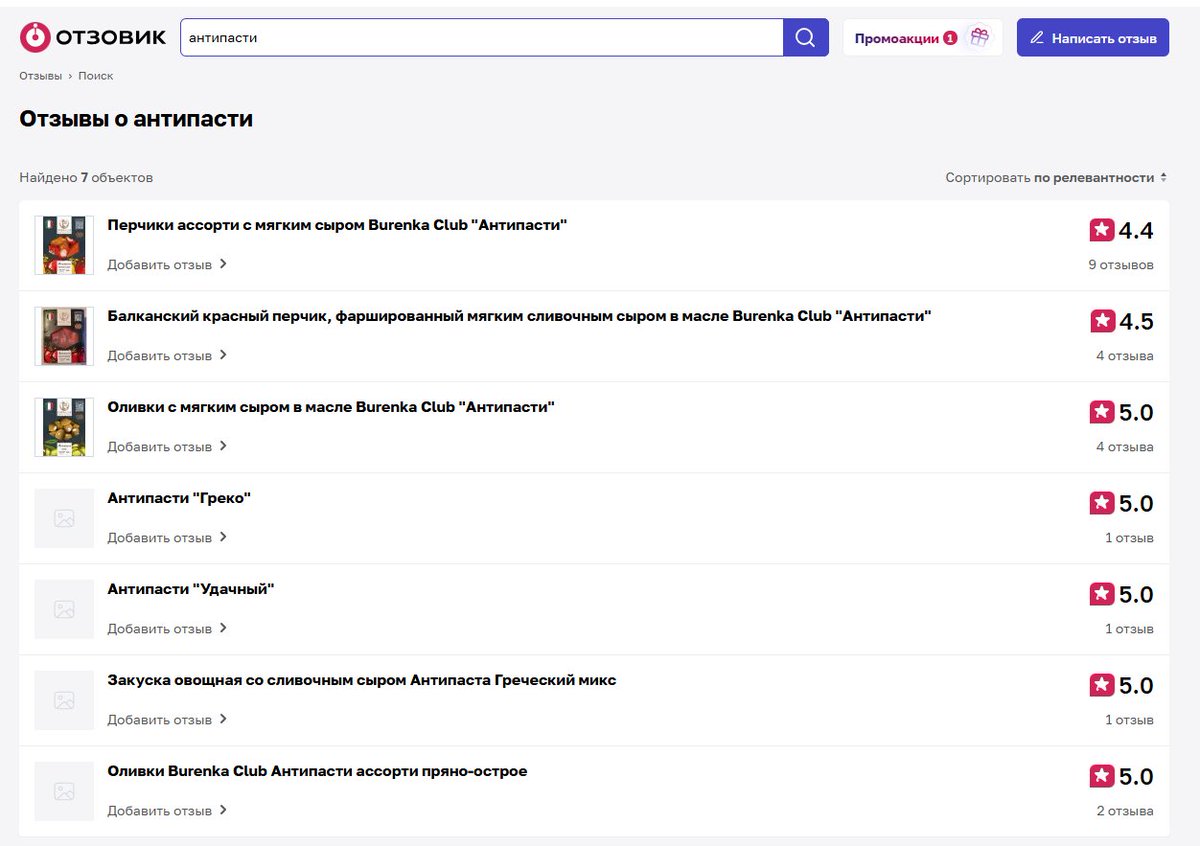
Task: Click "1 отзыв" for Греческий микс
Action: click(x=1129, y=720)
